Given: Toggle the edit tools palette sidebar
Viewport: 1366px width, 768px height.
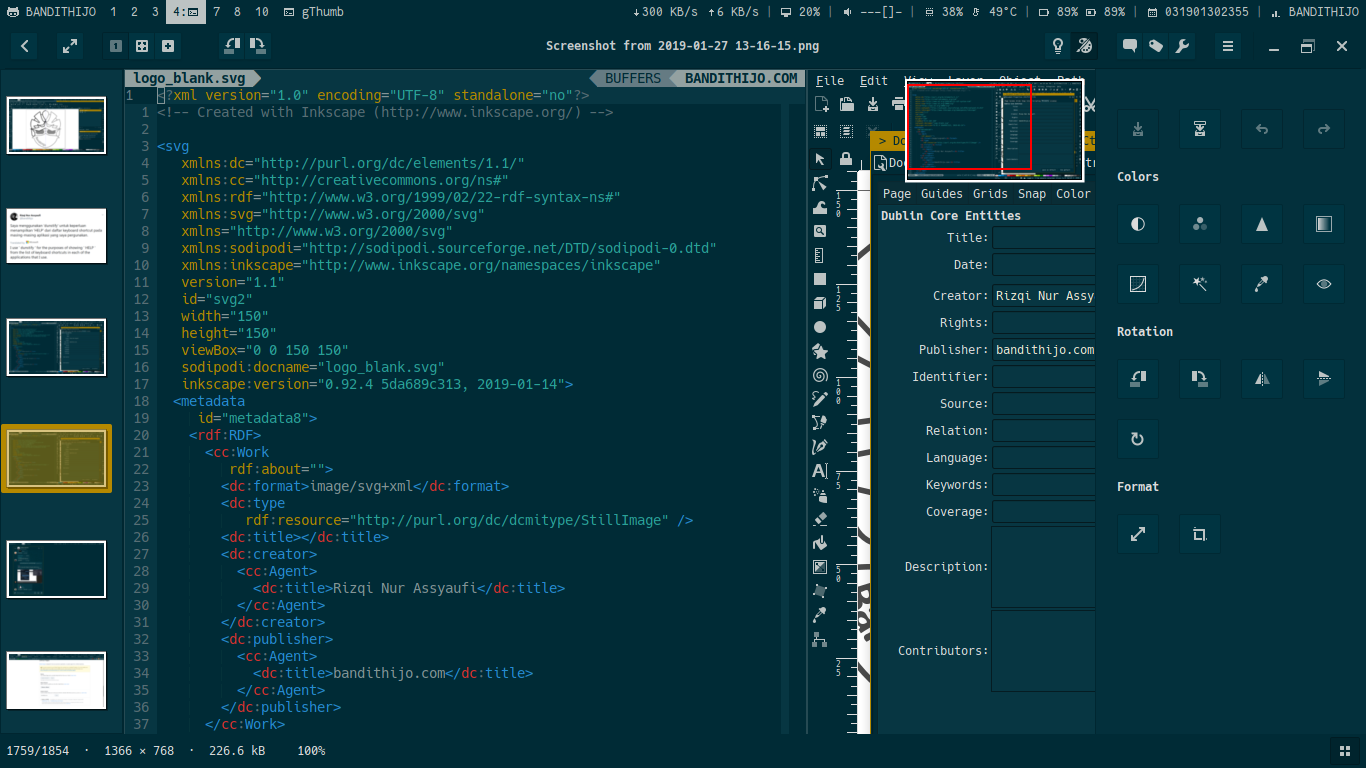Looking at the screenshot, I should coord(1084,46).
